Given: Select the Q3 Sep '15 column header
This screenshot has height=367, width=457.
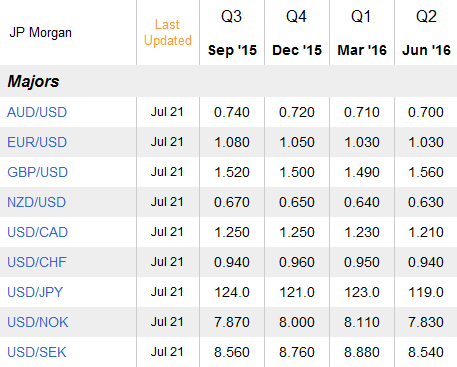Looking at the screenshot, I should (x=232, y=33).
